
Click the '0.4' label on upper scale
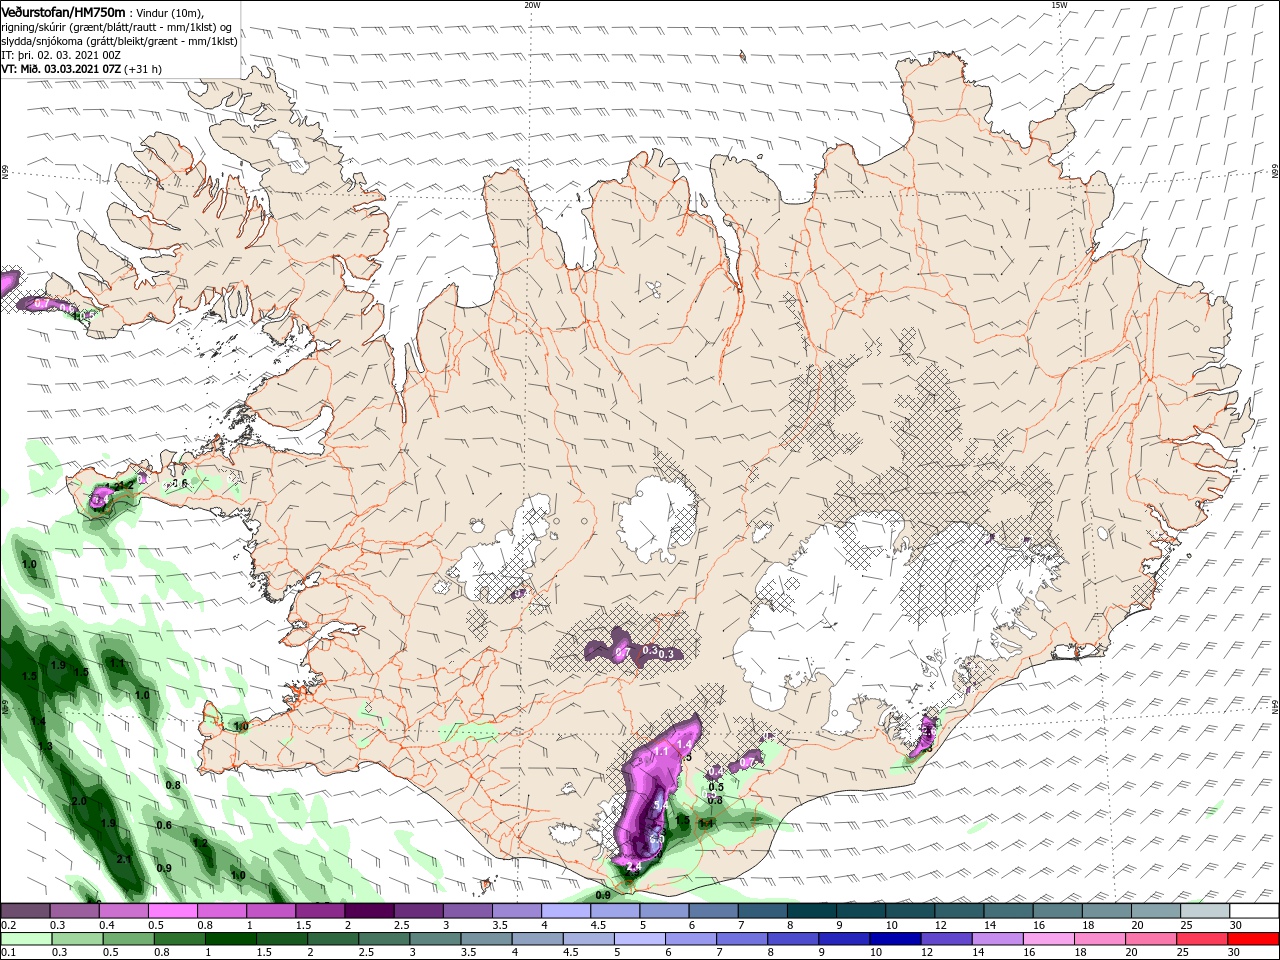tap(107, 925)
